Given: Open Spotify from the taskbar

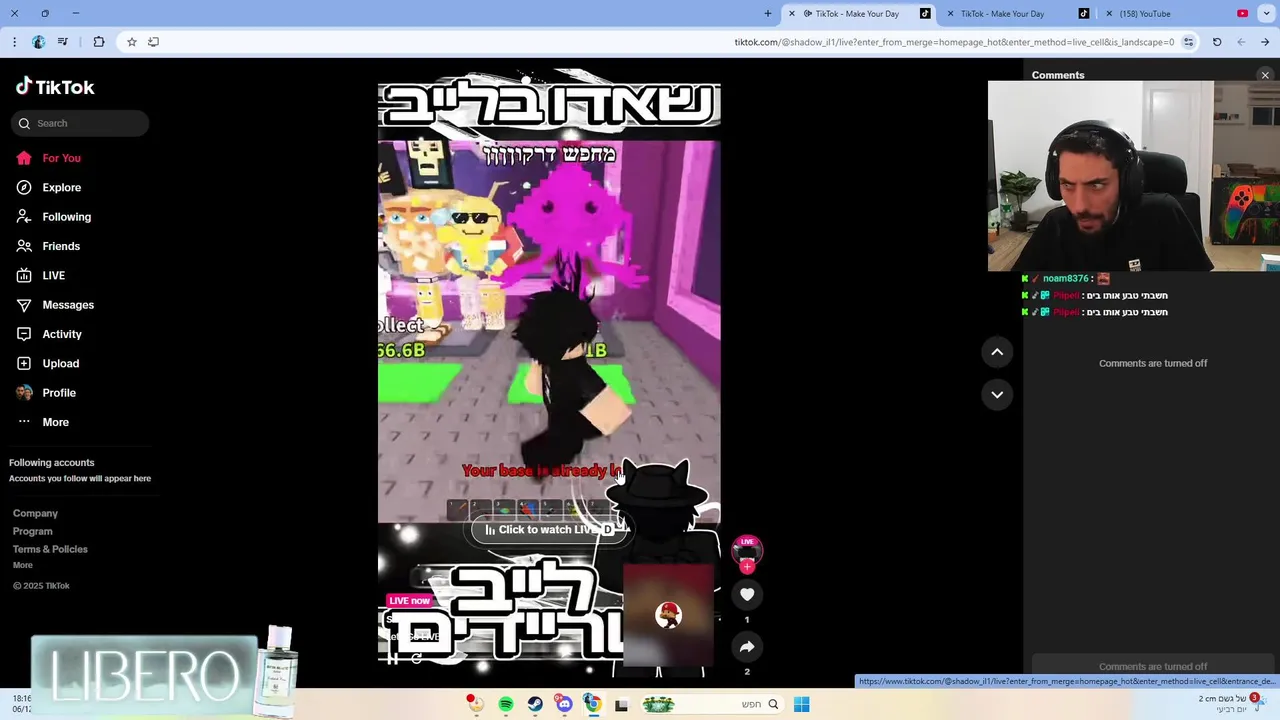Looking at the screenshot, I should click(506, 704).
